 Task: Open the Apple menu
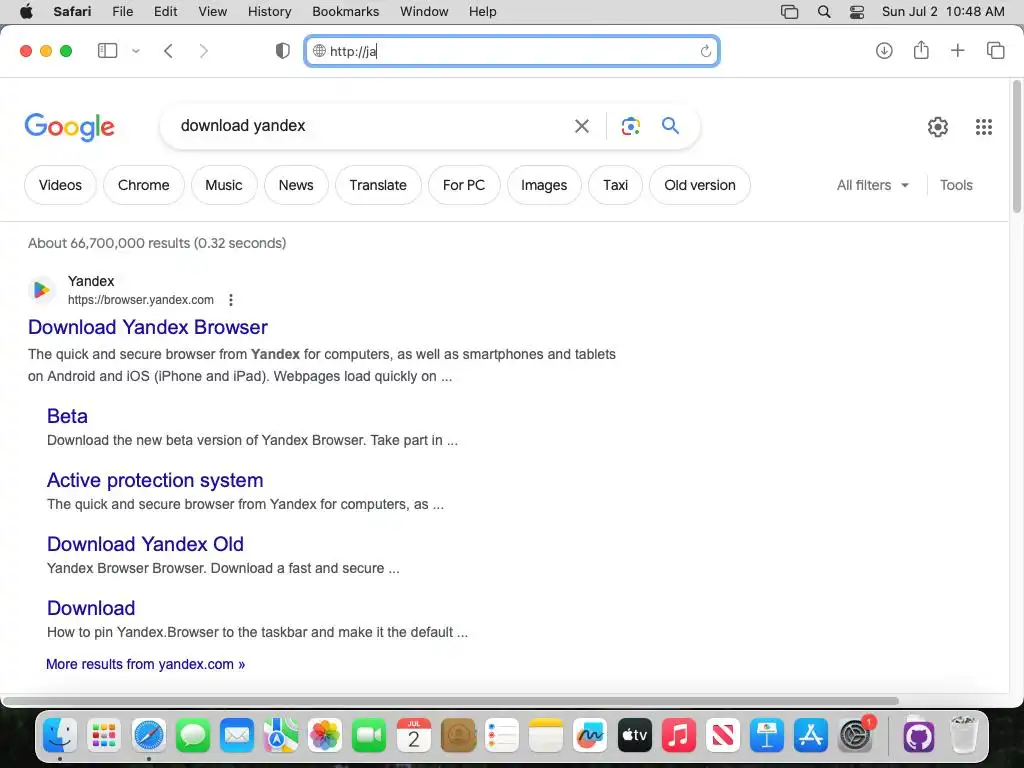click(27, 11)
